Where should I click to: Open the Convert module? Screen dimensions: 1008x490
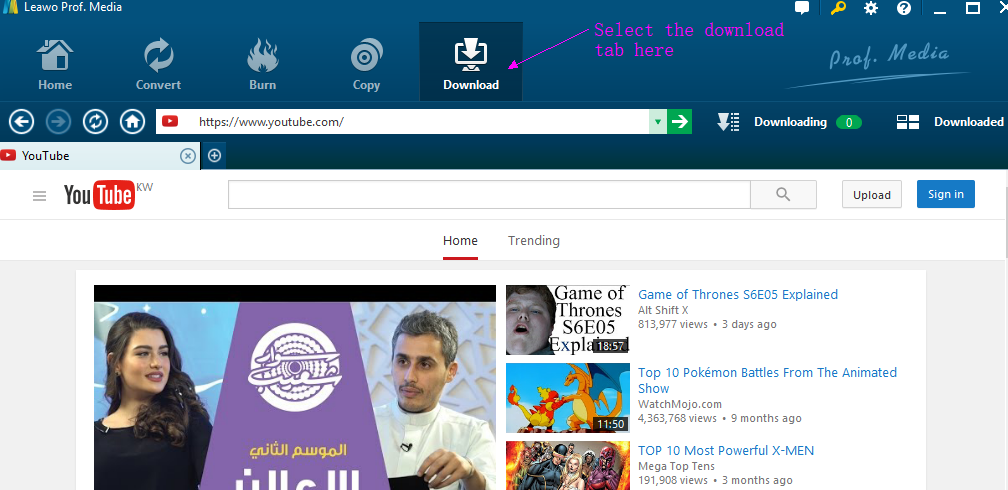[x=158, y=64]
